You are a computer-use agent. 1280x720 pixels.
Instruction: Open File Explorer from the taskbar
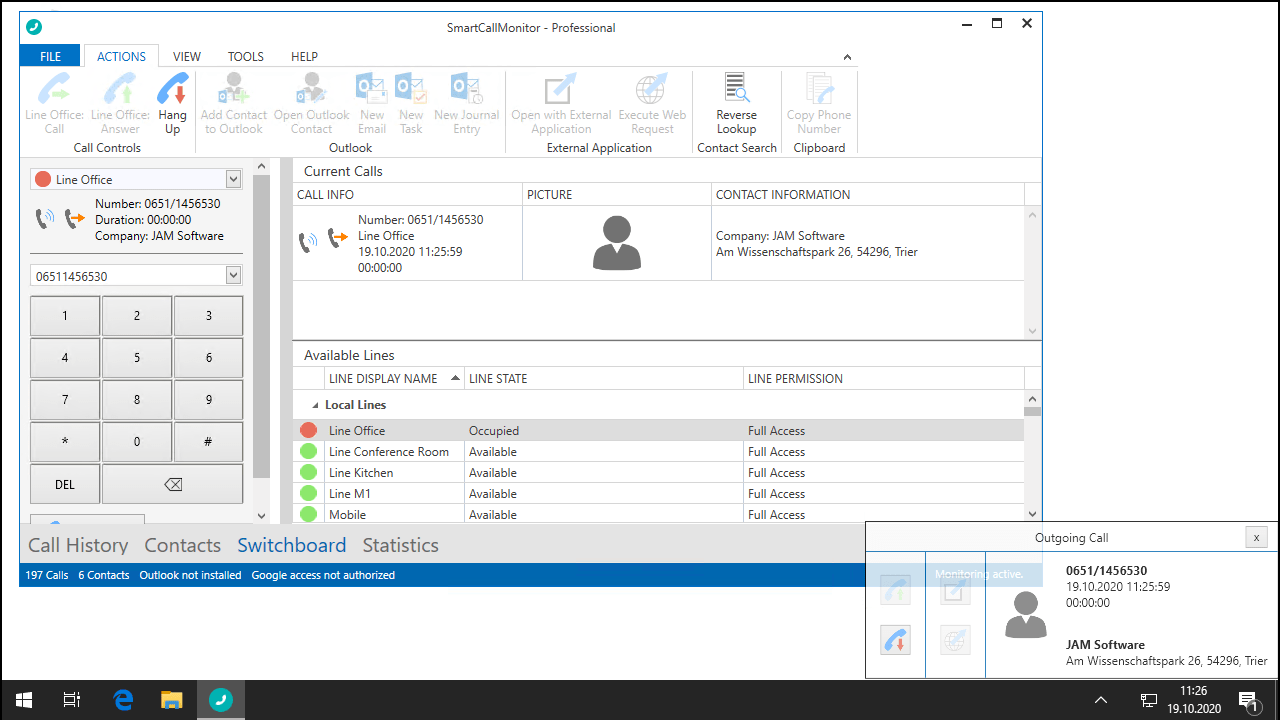coord(172,700)
